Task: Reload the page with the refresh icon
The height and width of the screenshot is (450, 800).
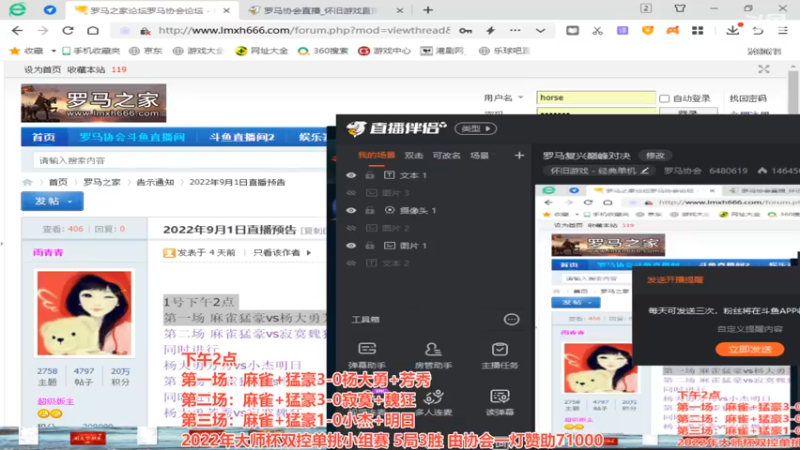Action: click(x=68, y=31)
